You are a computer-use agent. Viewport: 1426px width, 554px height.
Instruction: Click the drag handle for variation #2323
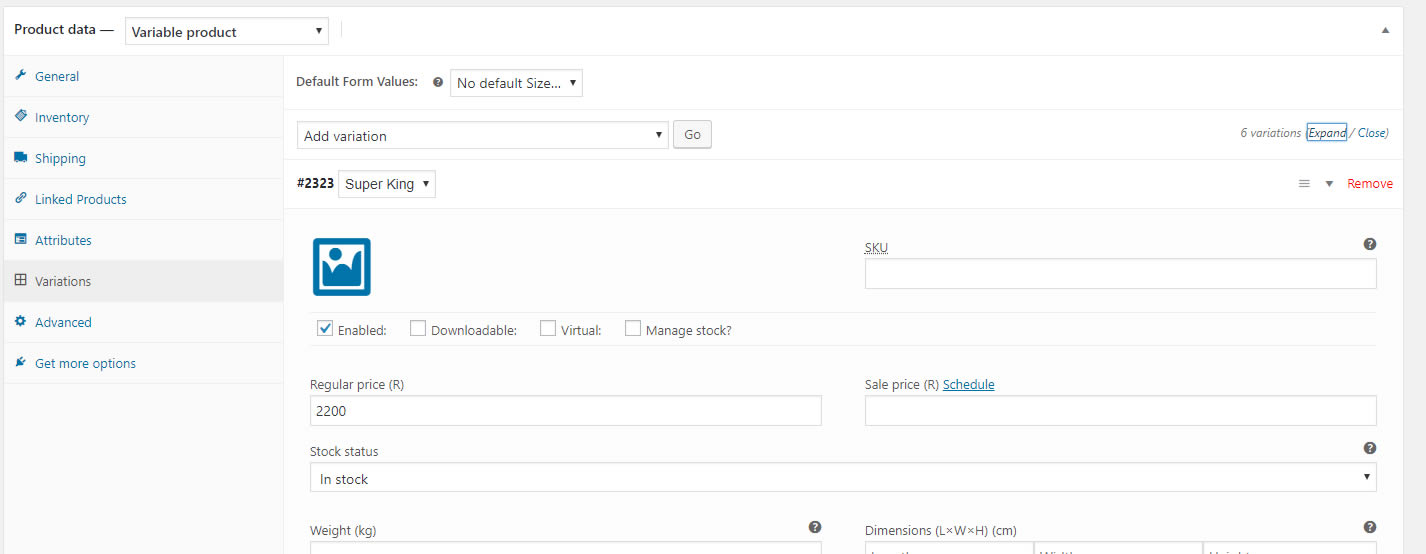[x=1304, y=184]
